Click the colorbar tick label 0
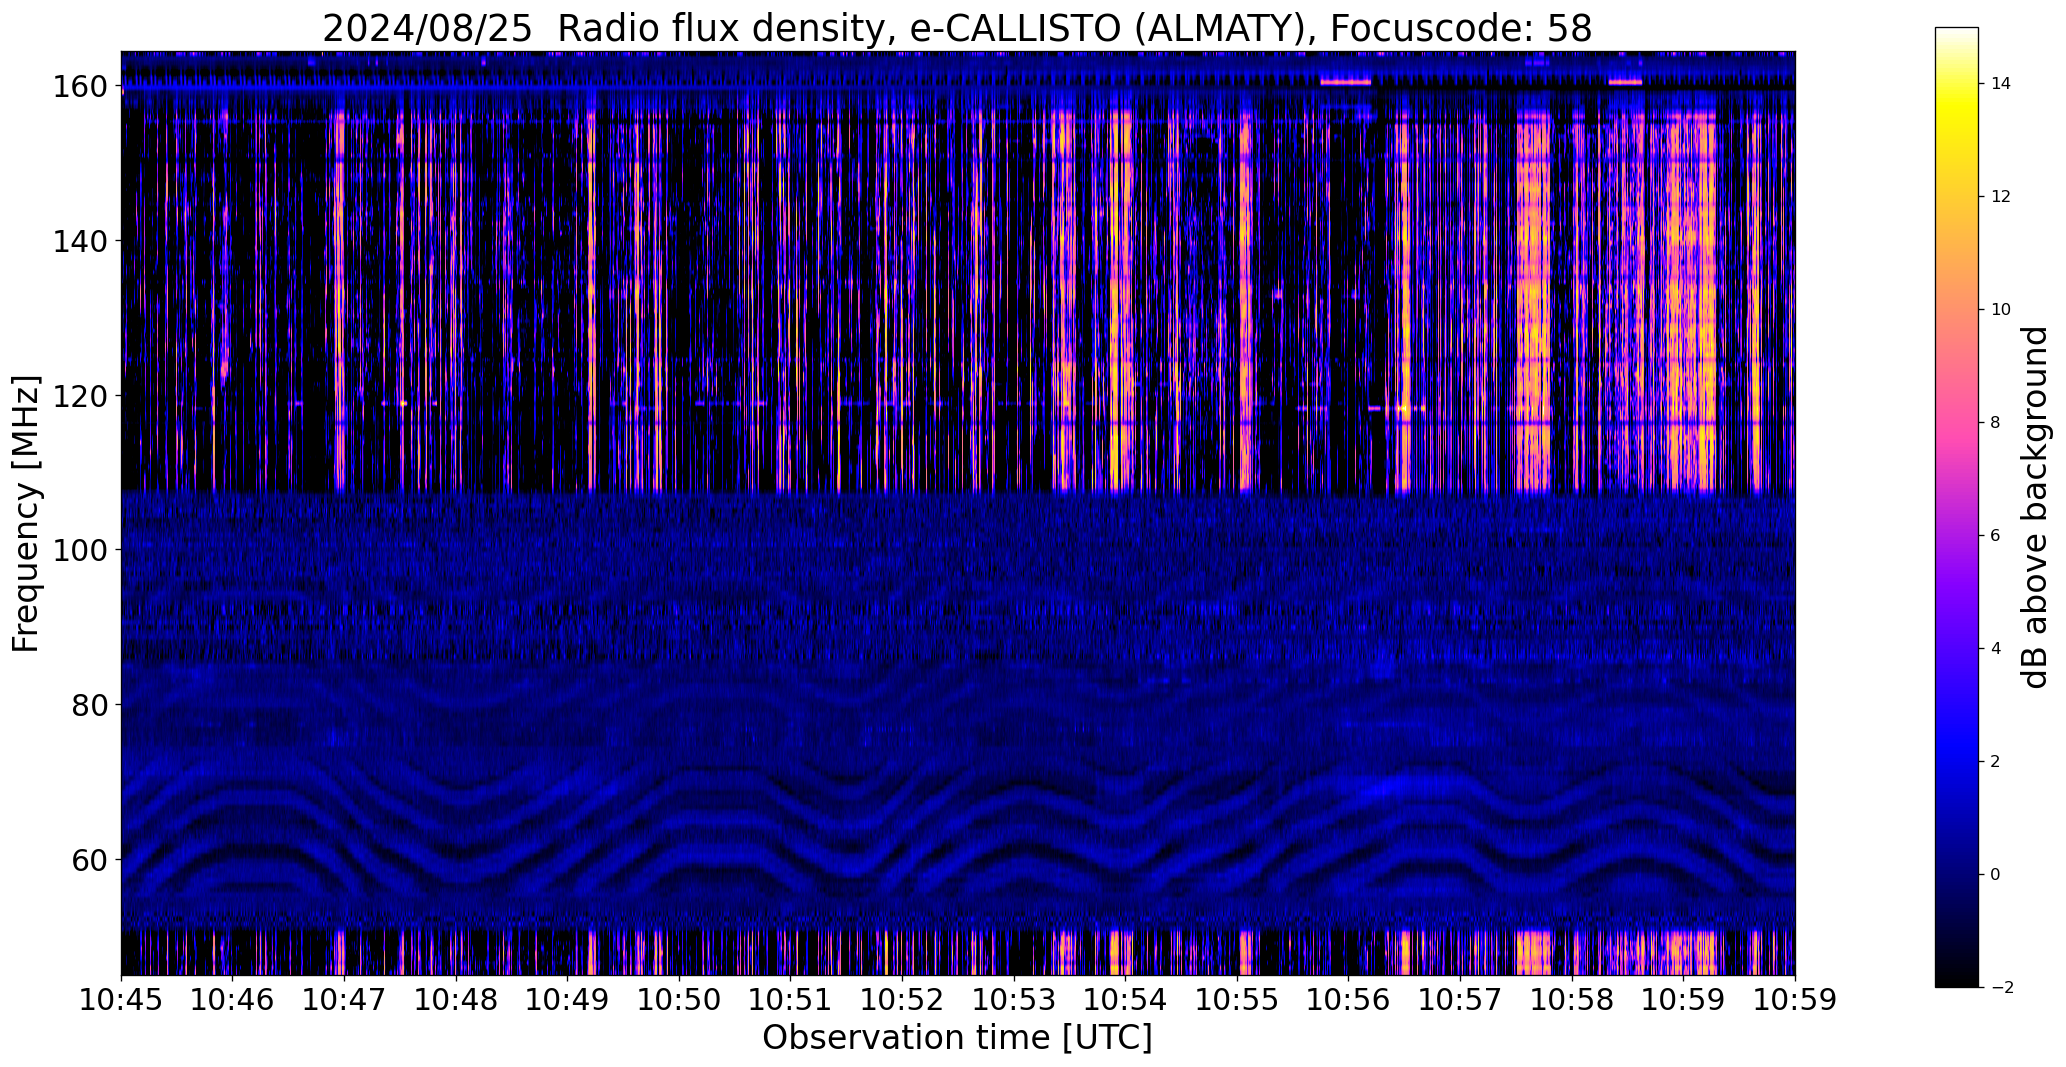Image resolution: width=2066 pixels, height=1067 pixels. click(1996, 875)
